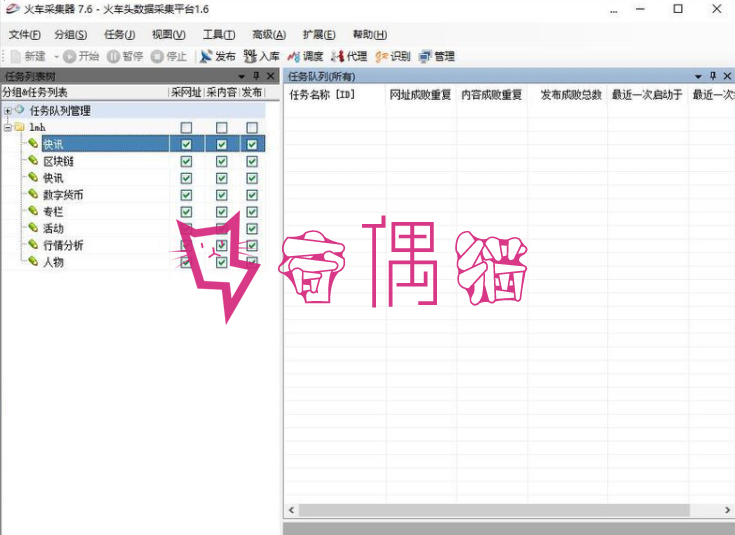This screenshot has height=535, width=735.
Task: Open the 工具(T) menu
Action: click(x=219, y=34)
